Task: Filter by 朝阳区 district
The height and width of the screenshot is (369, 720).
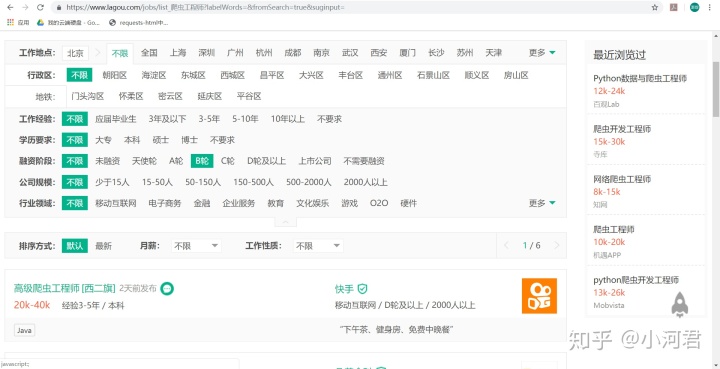Action: tap(115, 75)
